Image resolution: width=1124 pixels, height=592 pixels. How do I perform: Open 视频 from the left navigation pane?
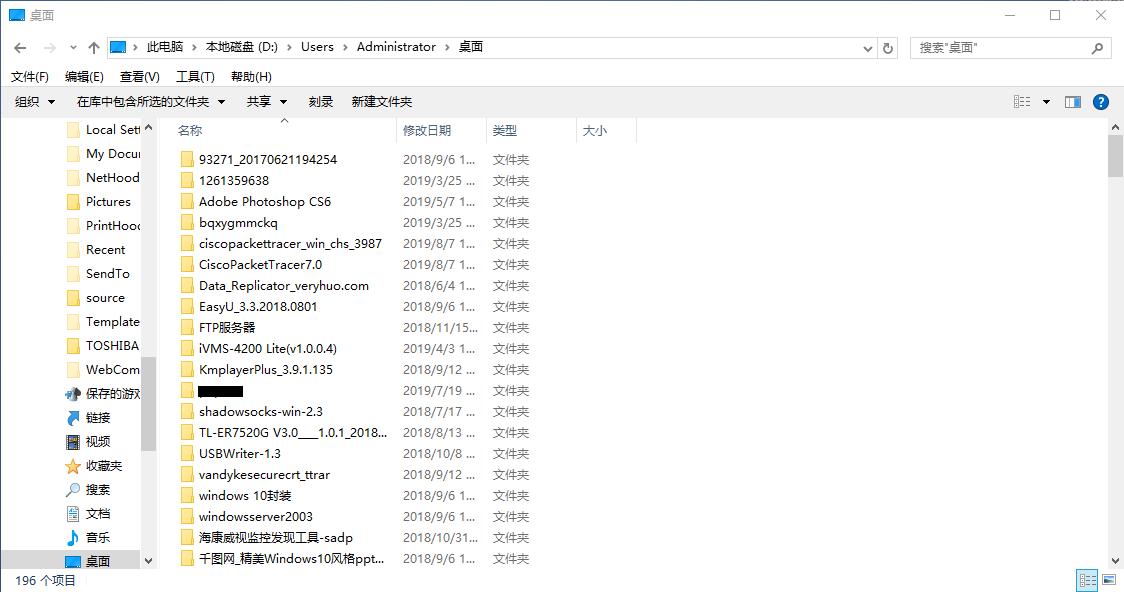[x=97, y=441]
